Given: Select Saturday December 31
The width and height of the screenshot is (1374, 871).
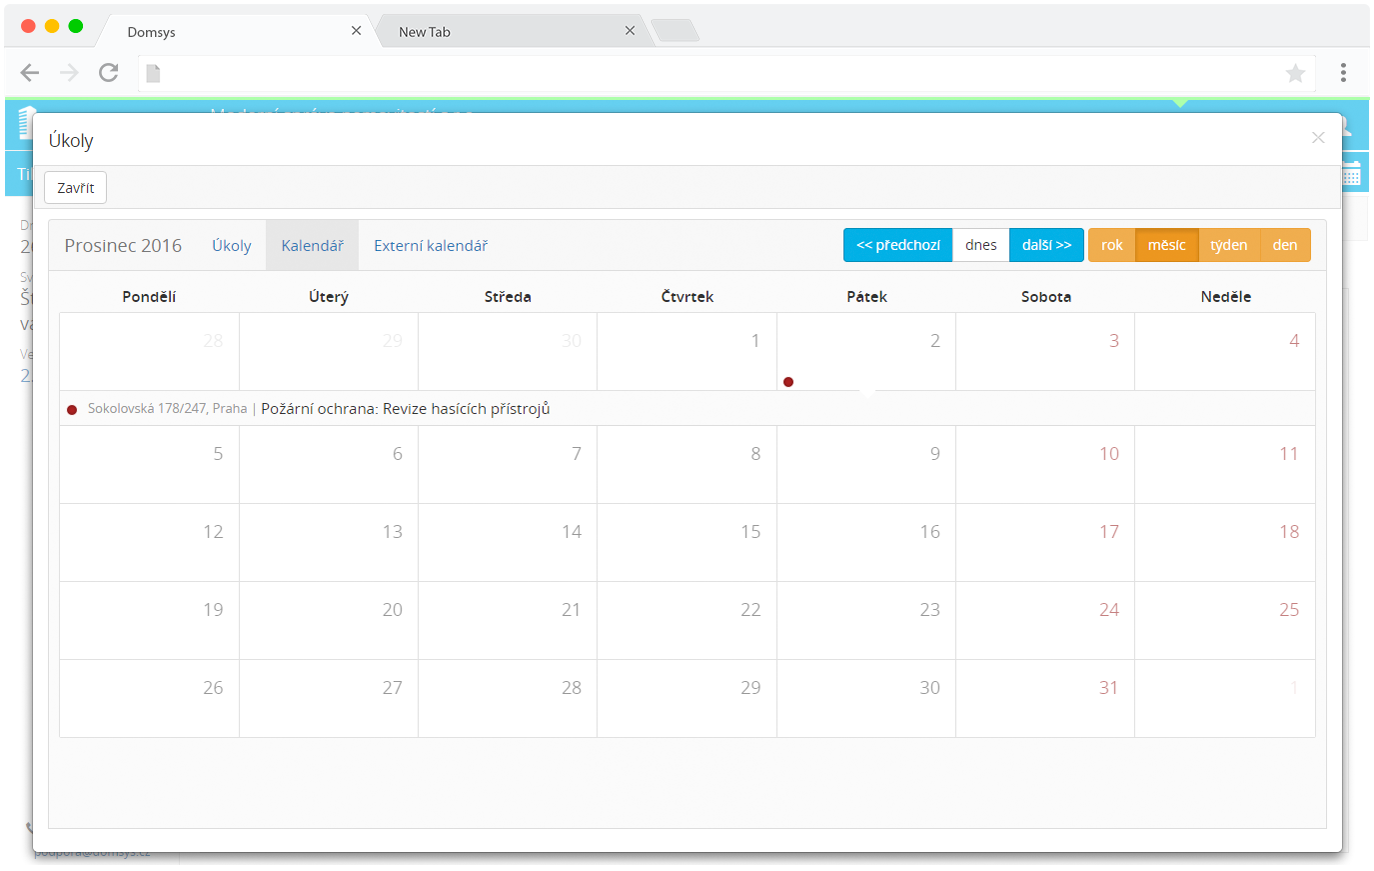Looking at the screenshot, I should point(1045,698).
